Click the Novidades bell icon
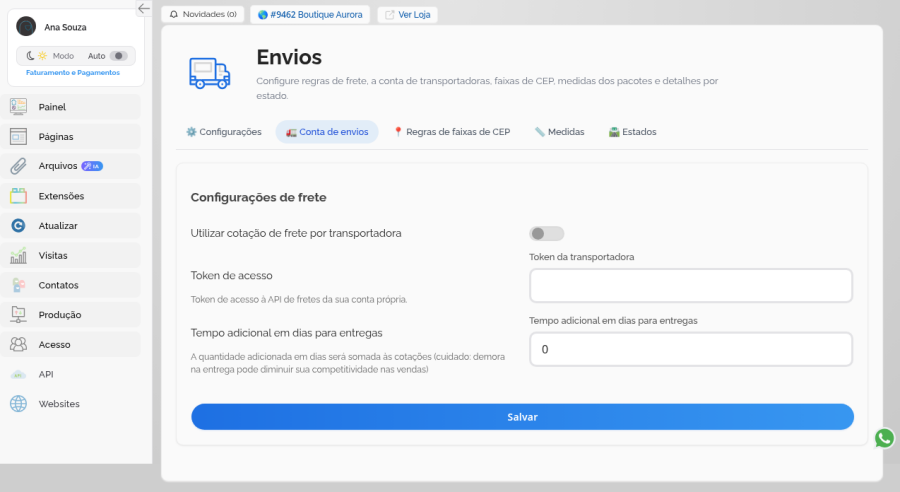Viewport: 900px width, 492px height. pyautogui.click(x=174, y=14)
